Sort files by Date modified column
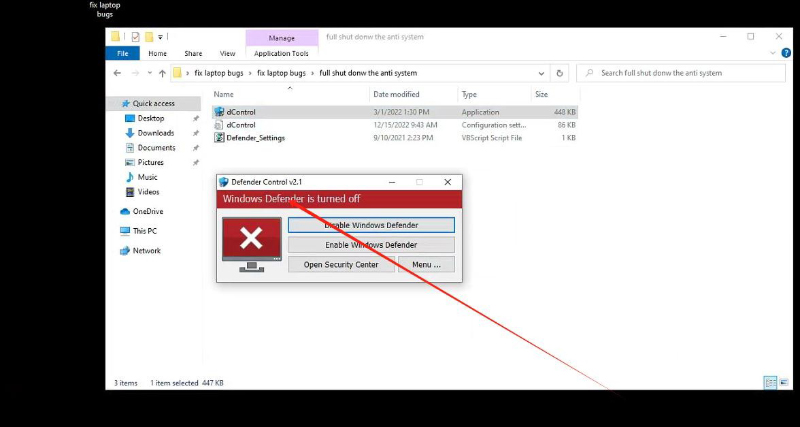The width and height of the screenshot is (800, 427). (395, 94)
